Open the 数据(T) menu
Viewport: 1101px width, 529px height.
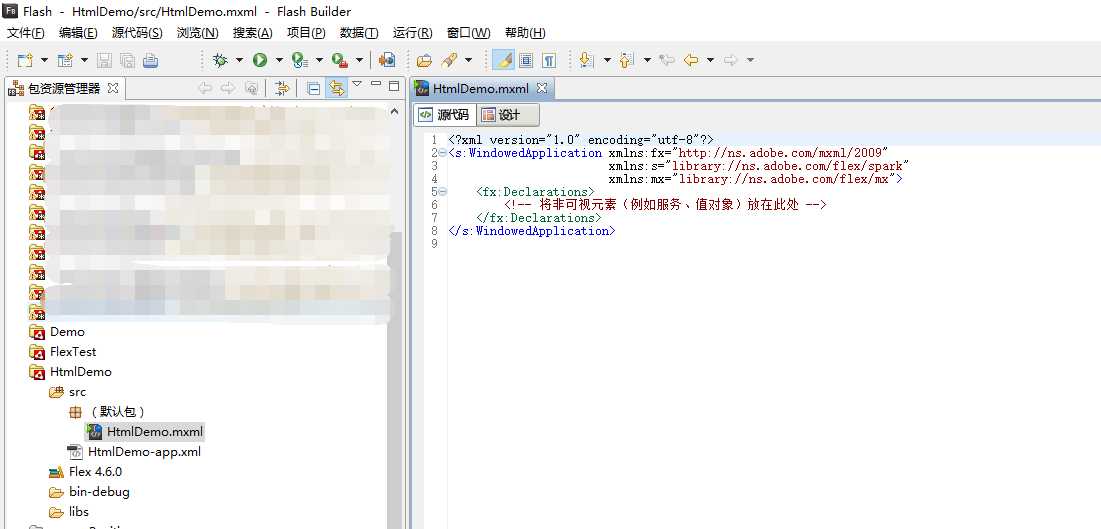point(359,33)
